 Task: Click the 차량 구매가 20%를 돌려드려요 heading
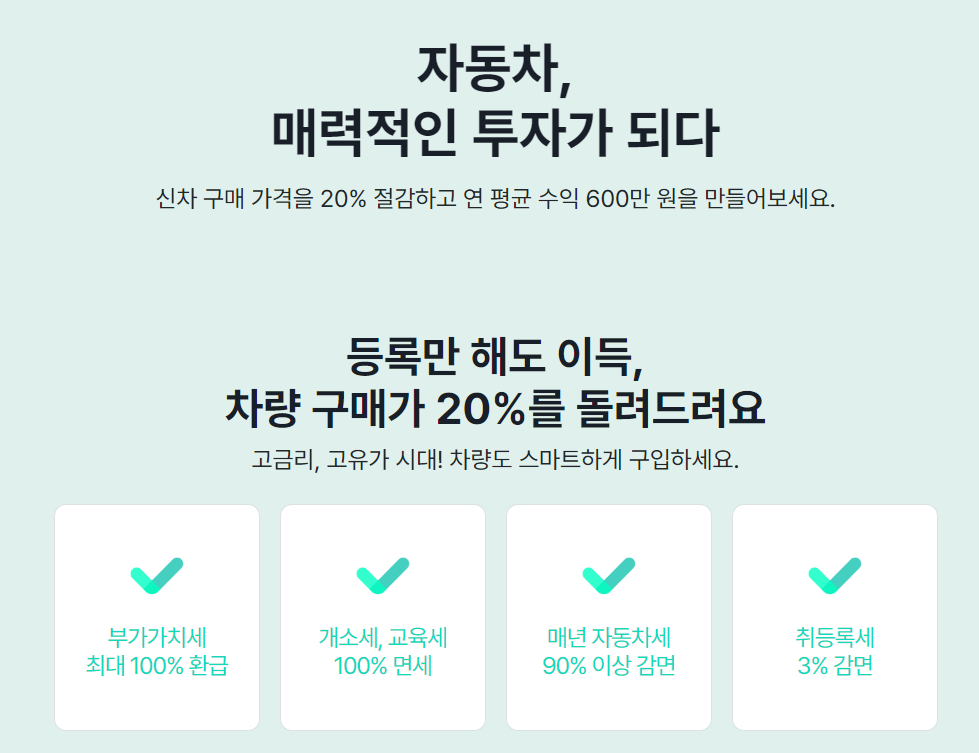[x=494, y=408]
